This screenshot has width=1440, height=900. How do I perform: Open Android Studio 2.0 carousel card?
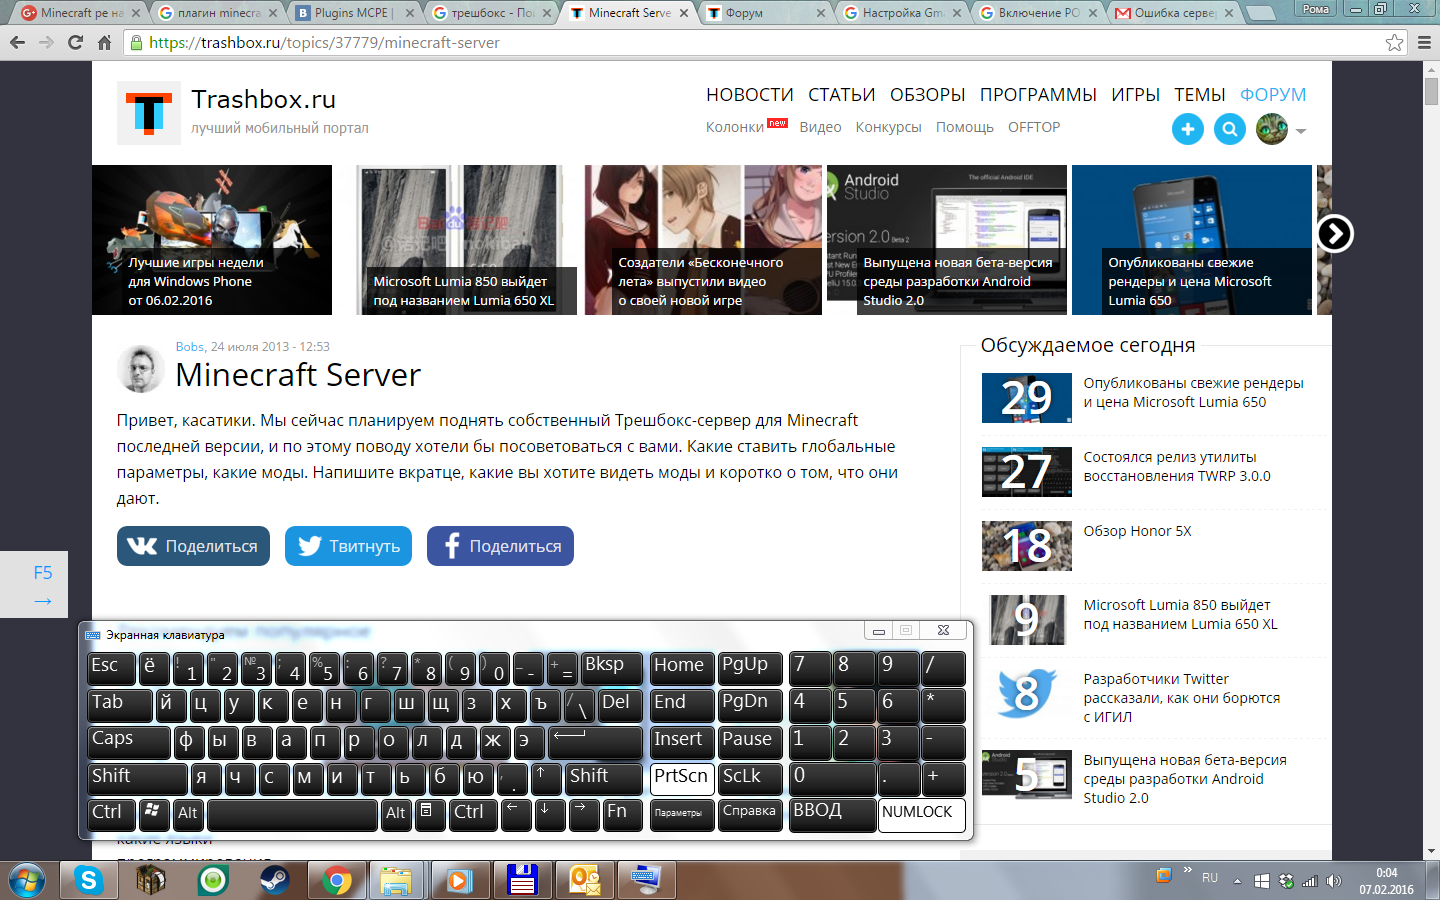(947, 240)
